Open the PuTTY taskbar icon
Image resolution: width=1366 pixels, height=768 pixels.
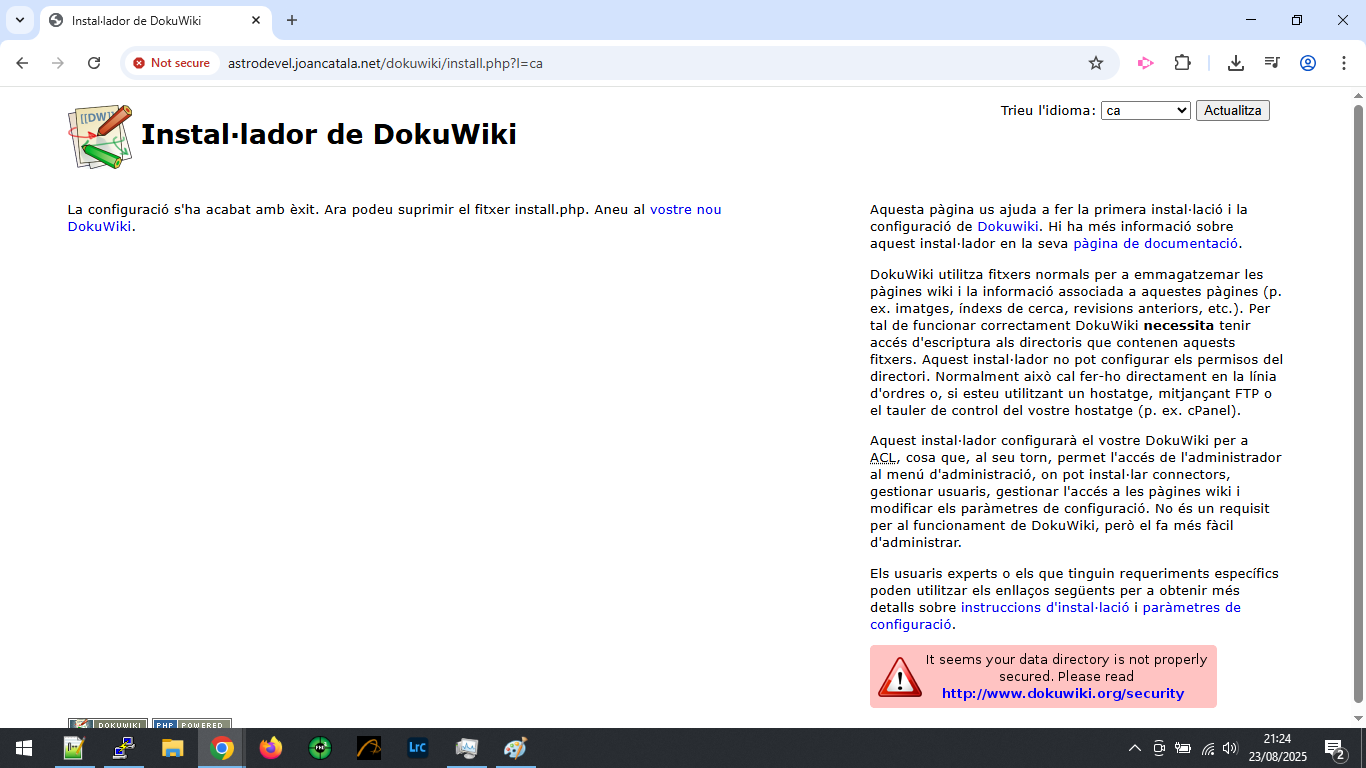[x=124, y=748]
